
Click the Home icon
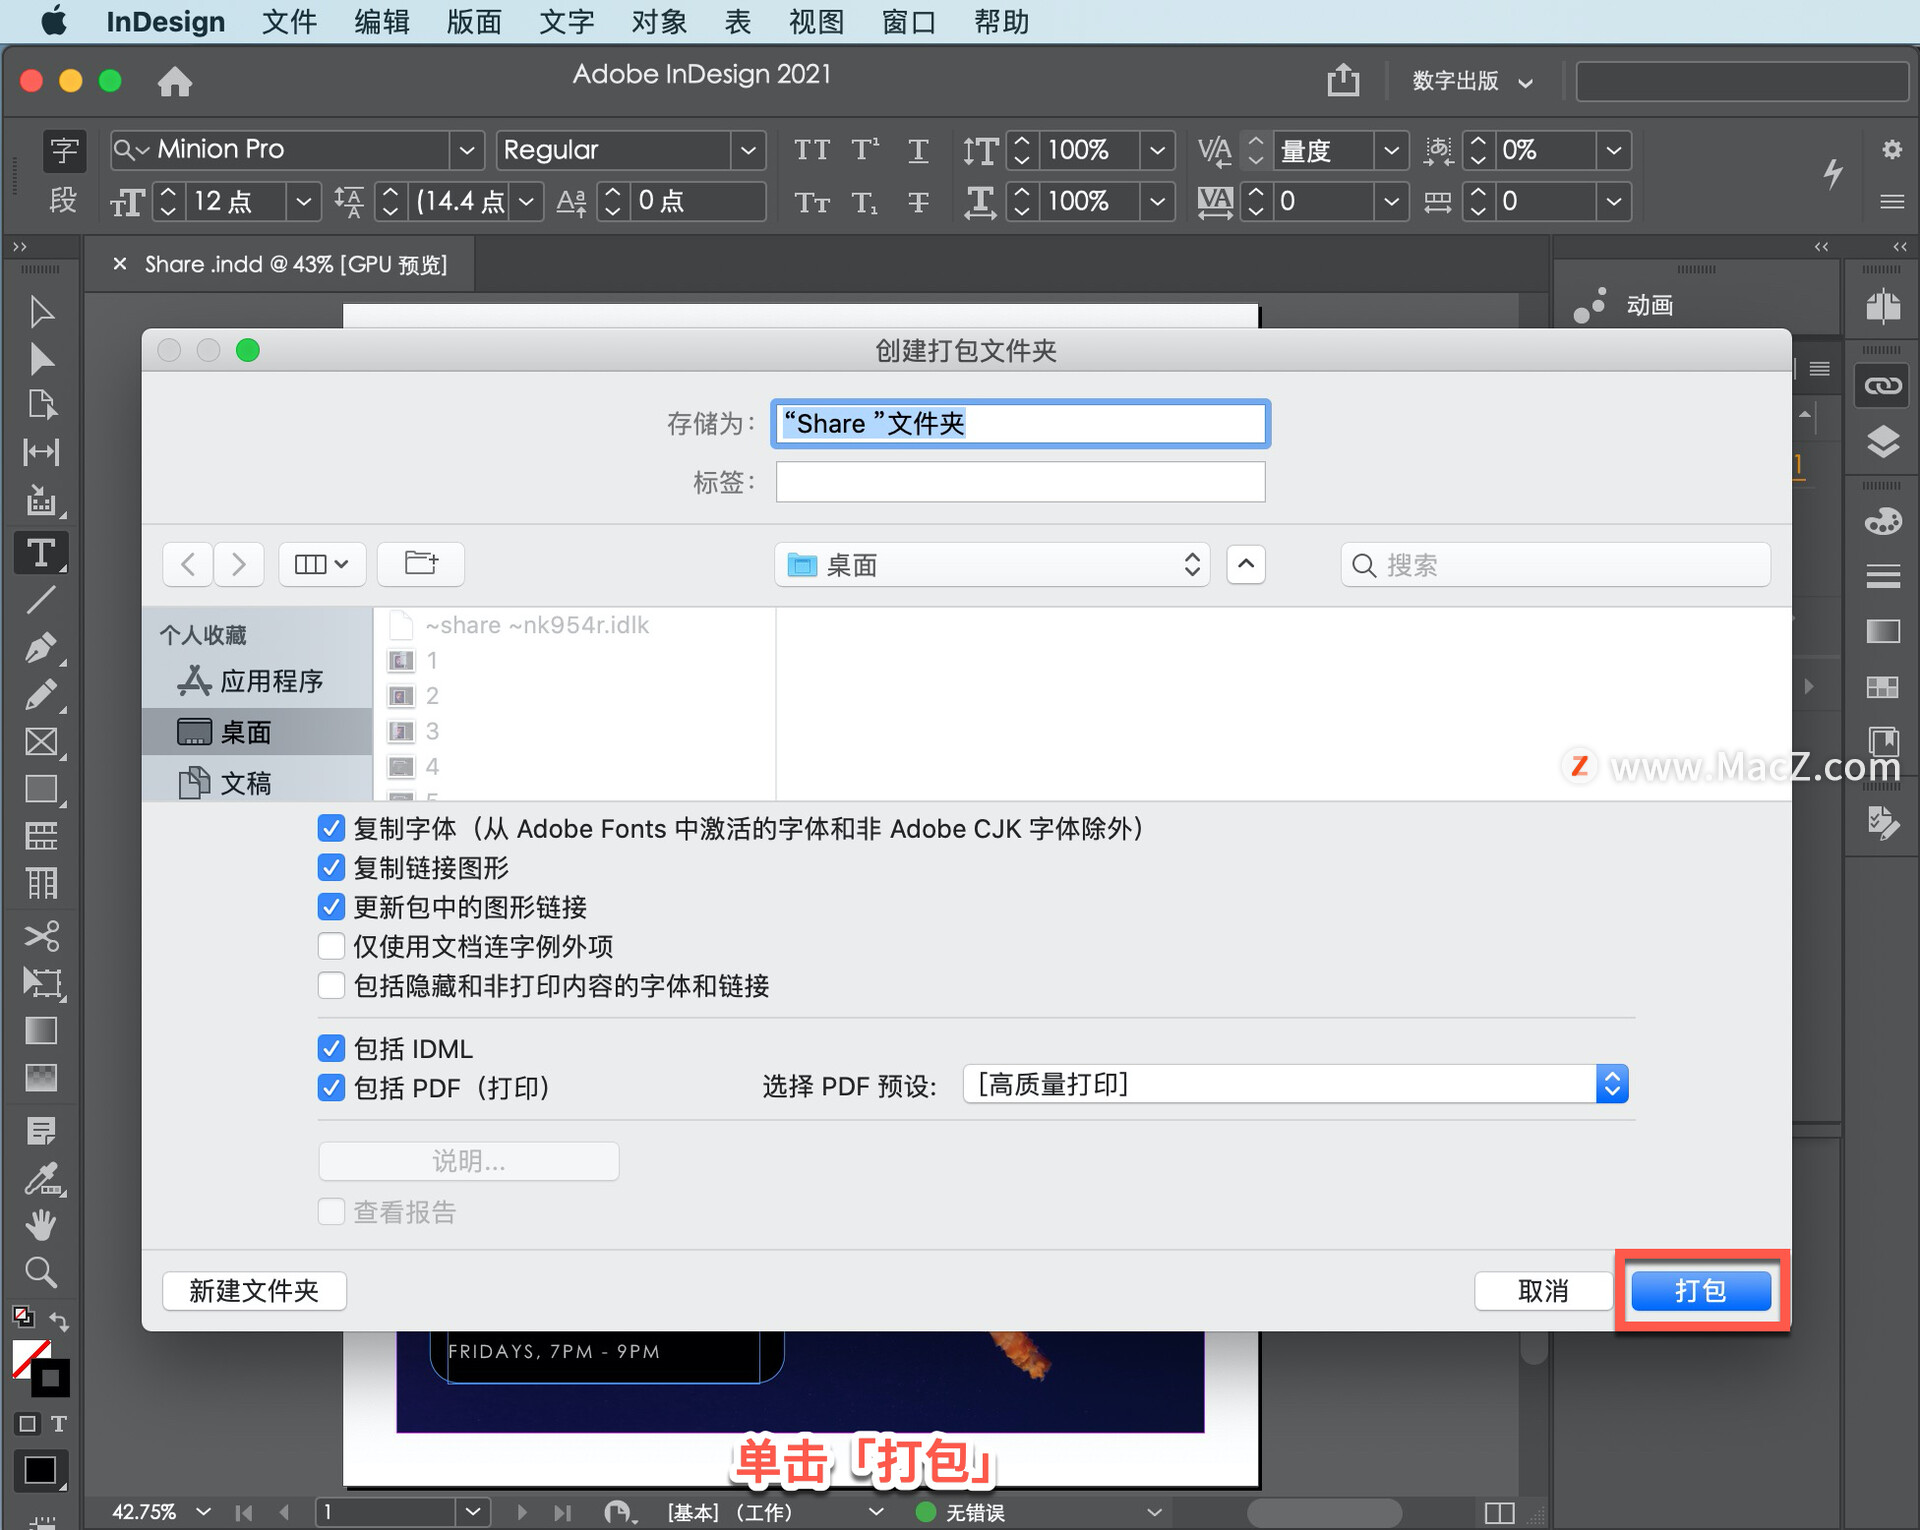coord(175,81)
